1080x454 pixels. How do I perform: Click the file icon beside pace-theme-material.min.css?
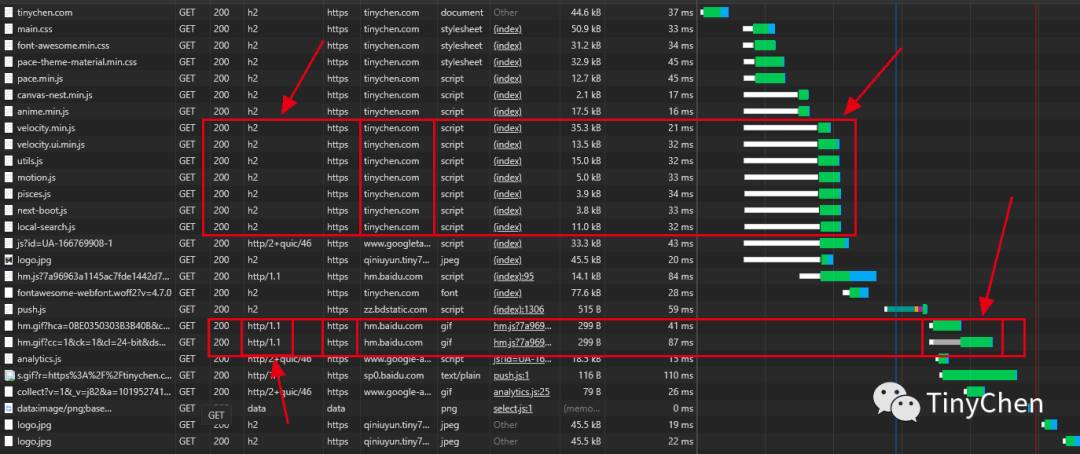click(8, 62)
